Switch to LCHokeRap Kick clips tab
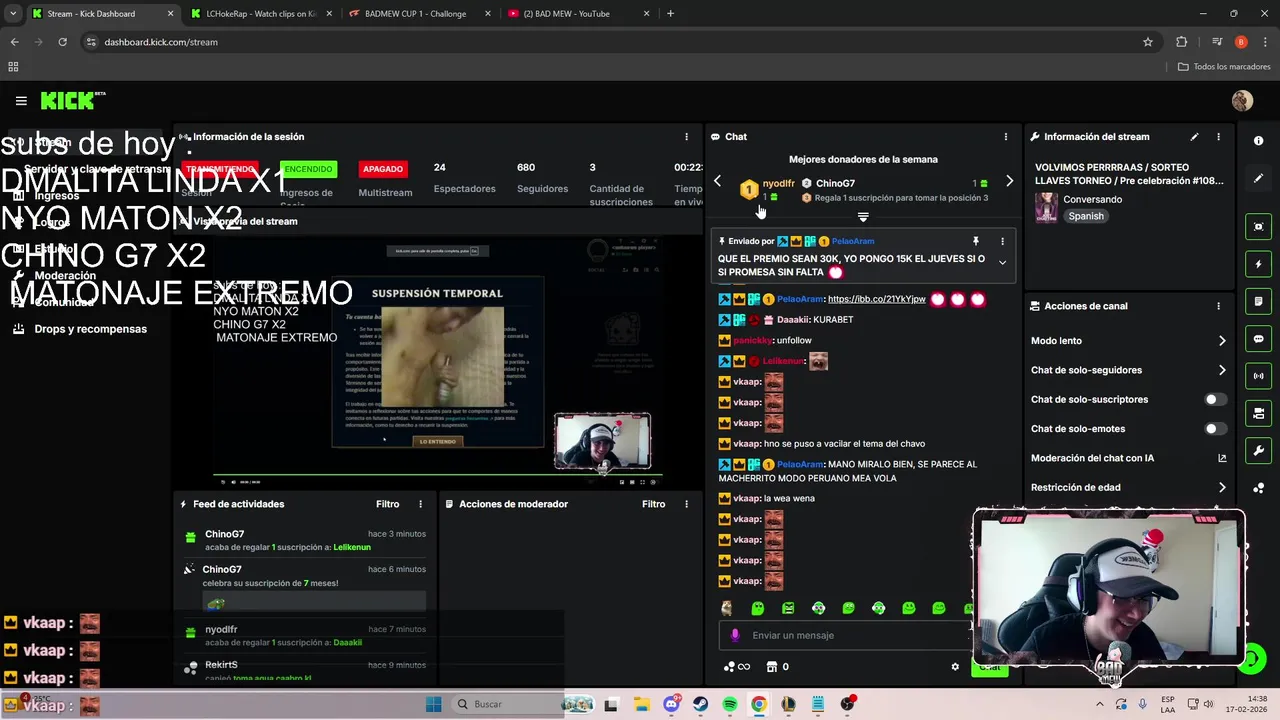The image size is (1280, 720). tap(260, 14)
